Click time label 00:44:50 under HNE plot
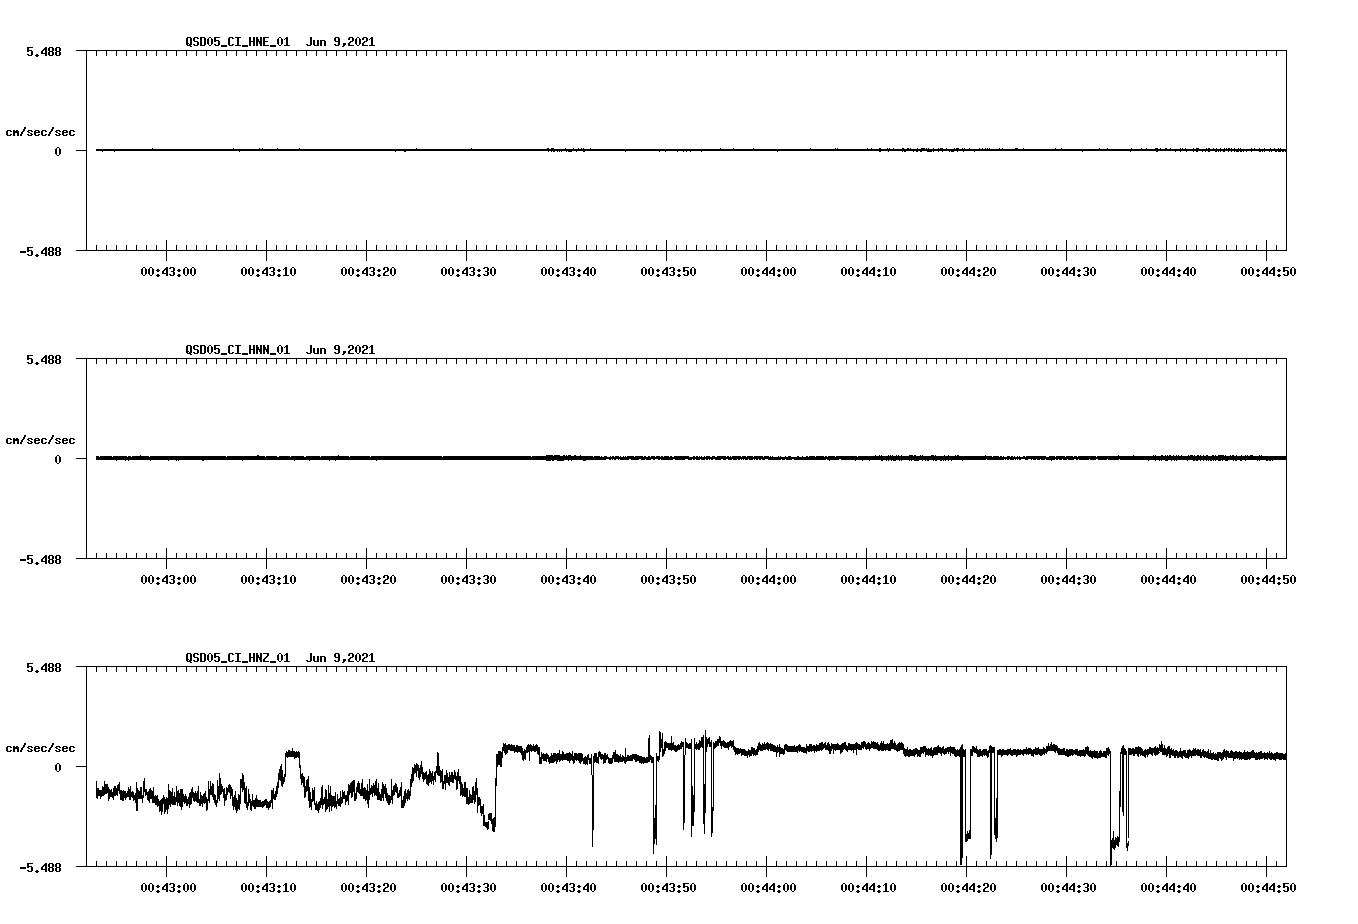This screenshot has width=1358, height=924. tap(1268, 271)
